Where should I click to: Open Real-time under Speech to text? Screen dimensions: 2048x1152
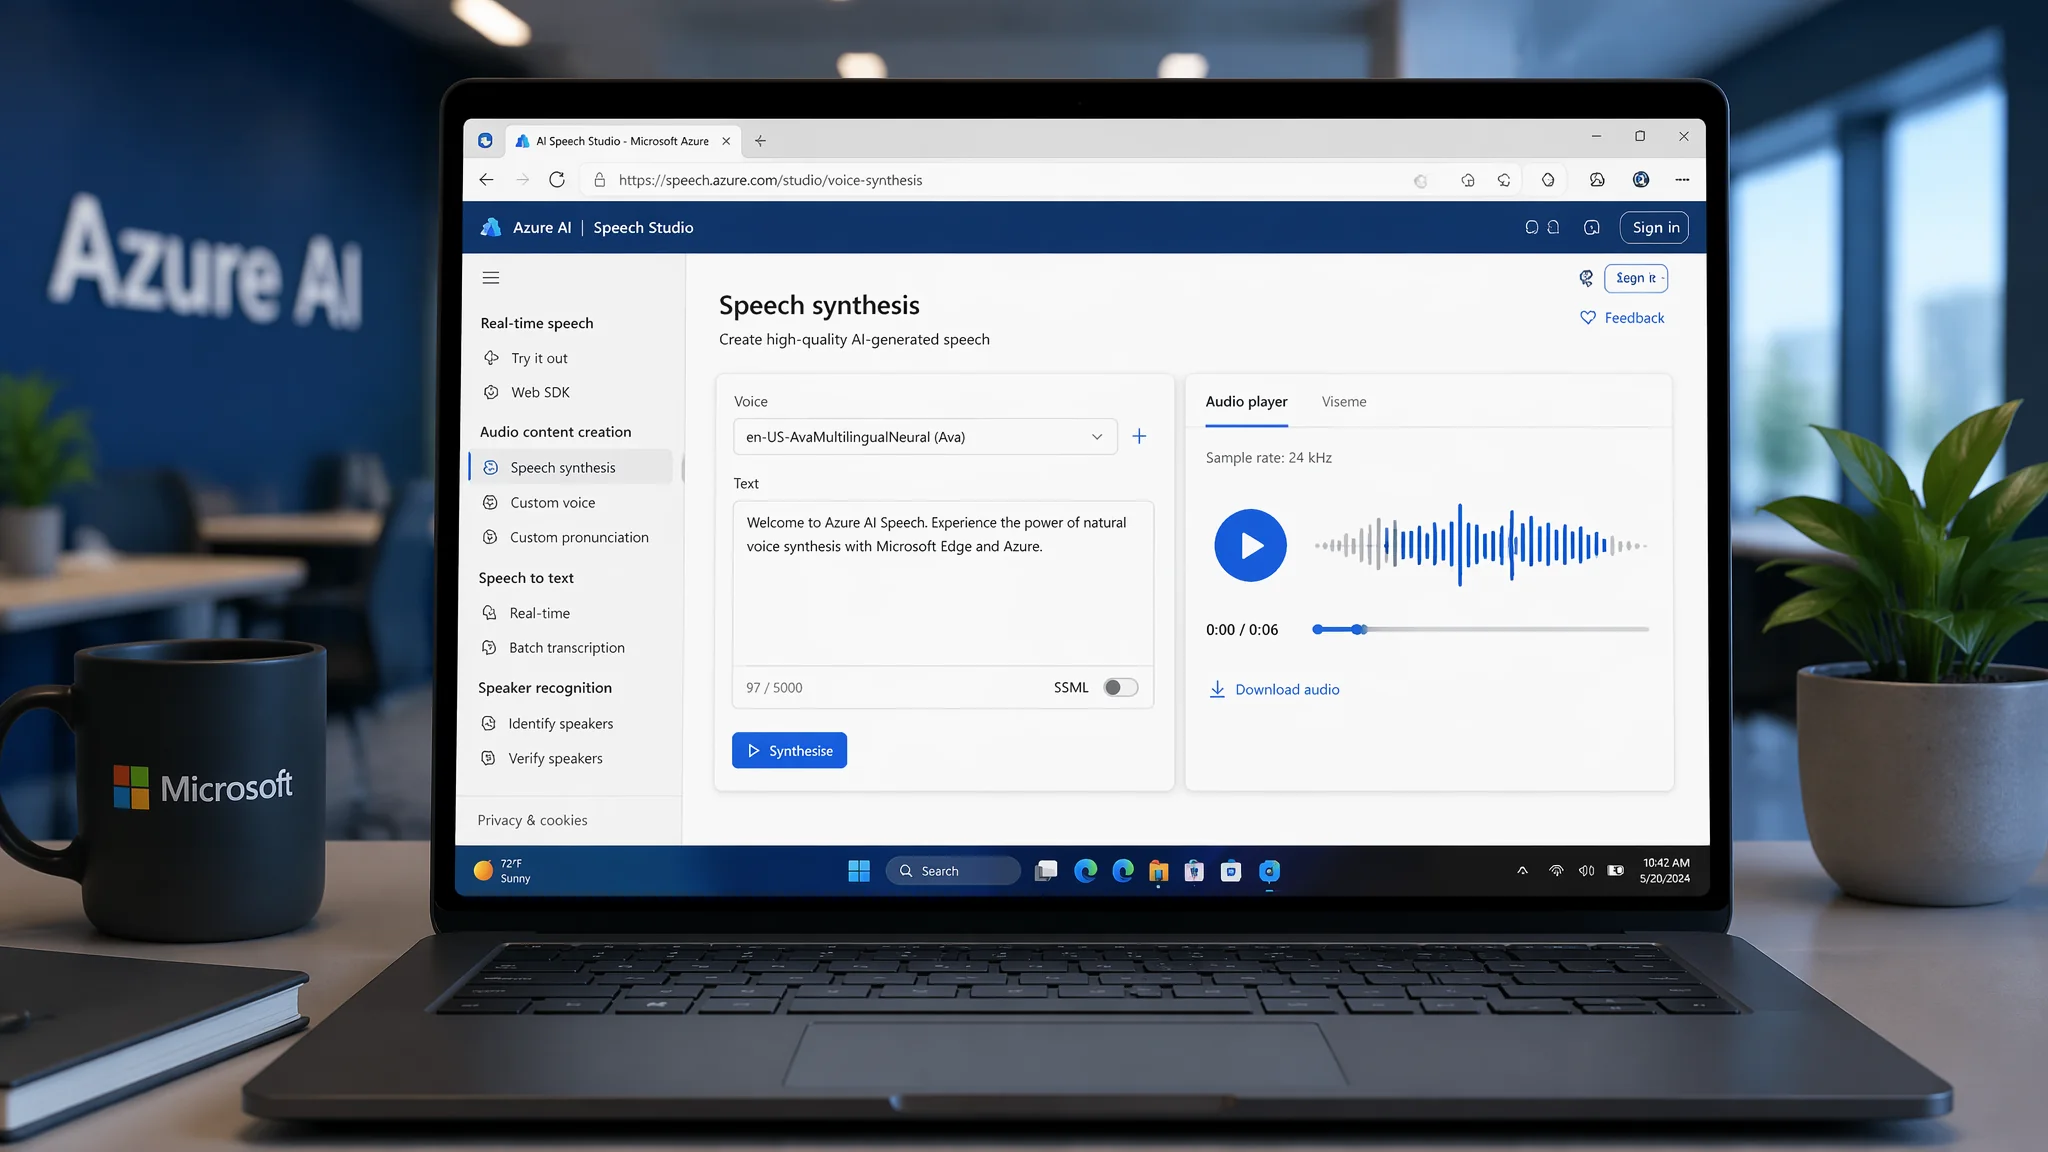(x=539, y=613)
